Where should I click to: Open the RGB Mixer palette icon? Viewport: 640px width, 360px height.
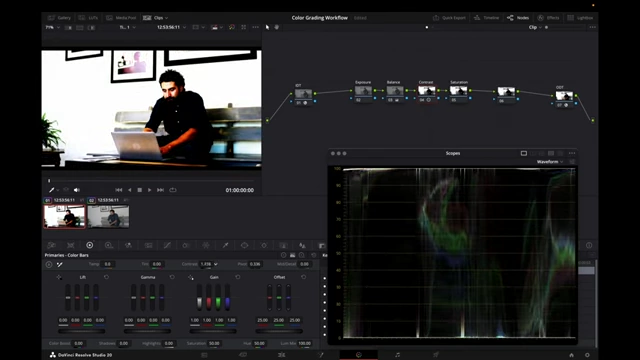[x=128, y=245]
